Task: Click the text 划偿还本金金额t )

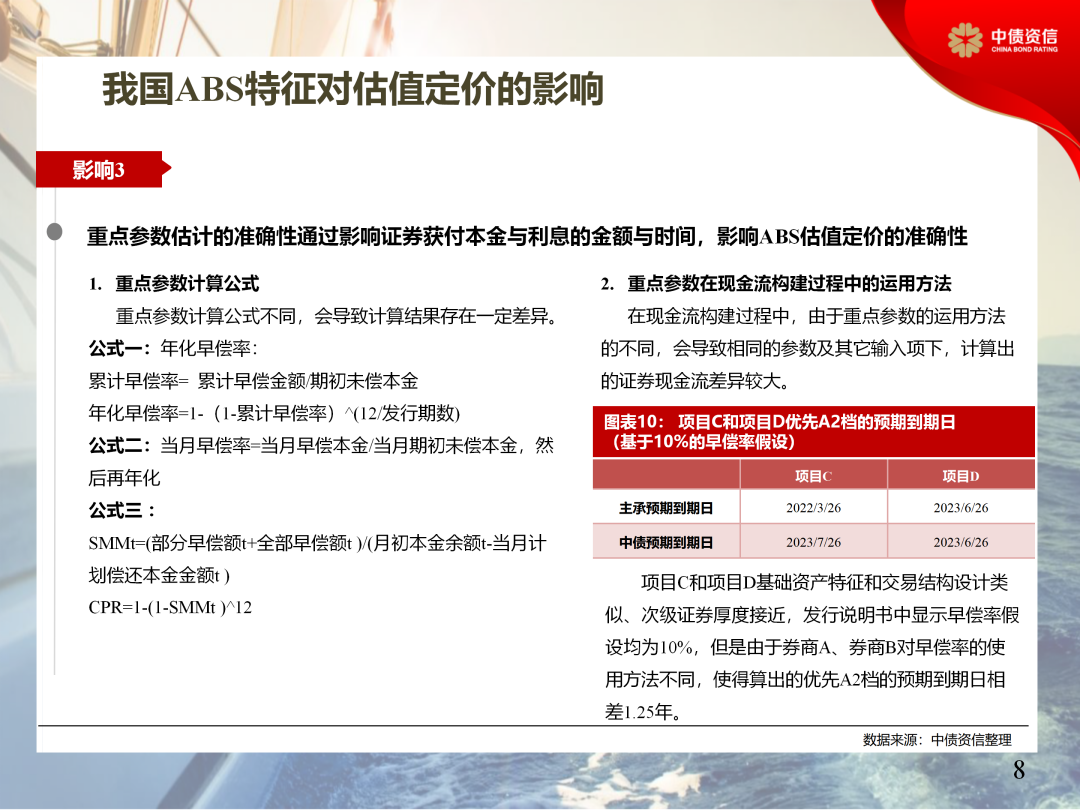Action: tap(159, 575)
